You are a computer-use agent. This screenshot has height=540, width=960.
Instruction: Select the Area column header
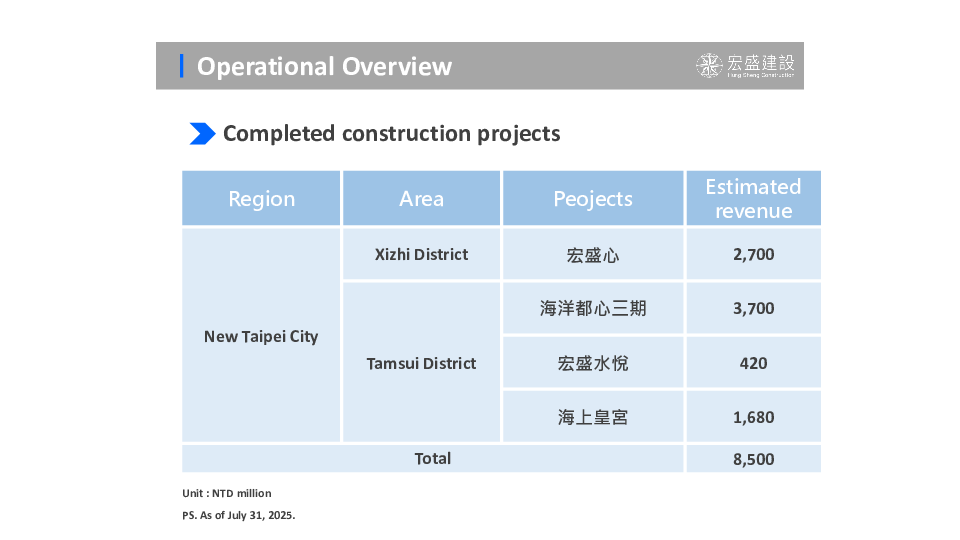(421, 198)
